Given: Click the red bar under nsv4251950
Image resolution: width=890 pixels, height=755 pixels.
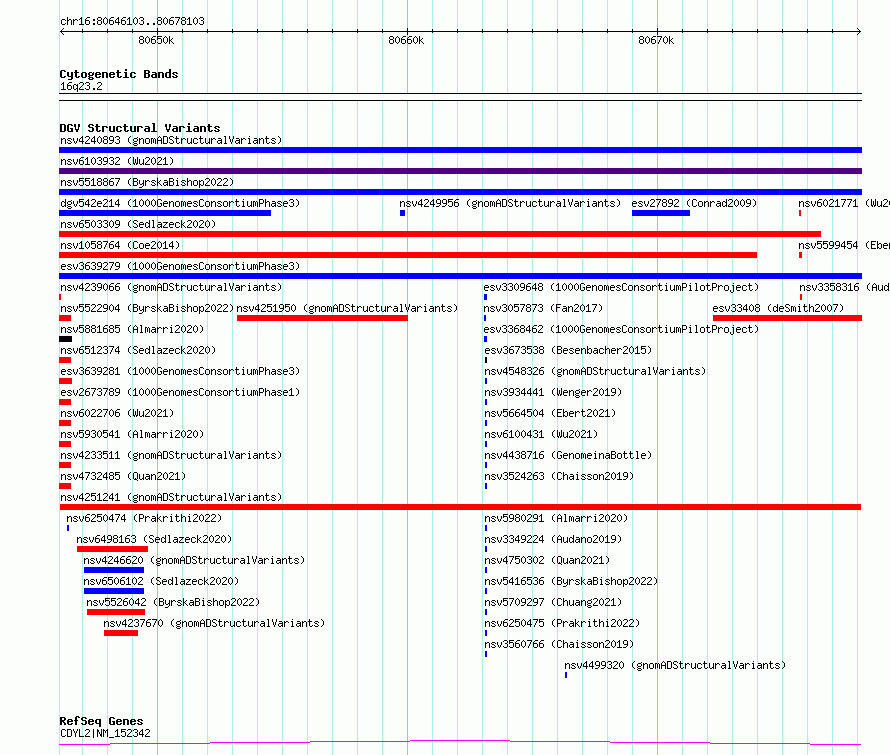Looking at the screenshot, I should 322,318.
